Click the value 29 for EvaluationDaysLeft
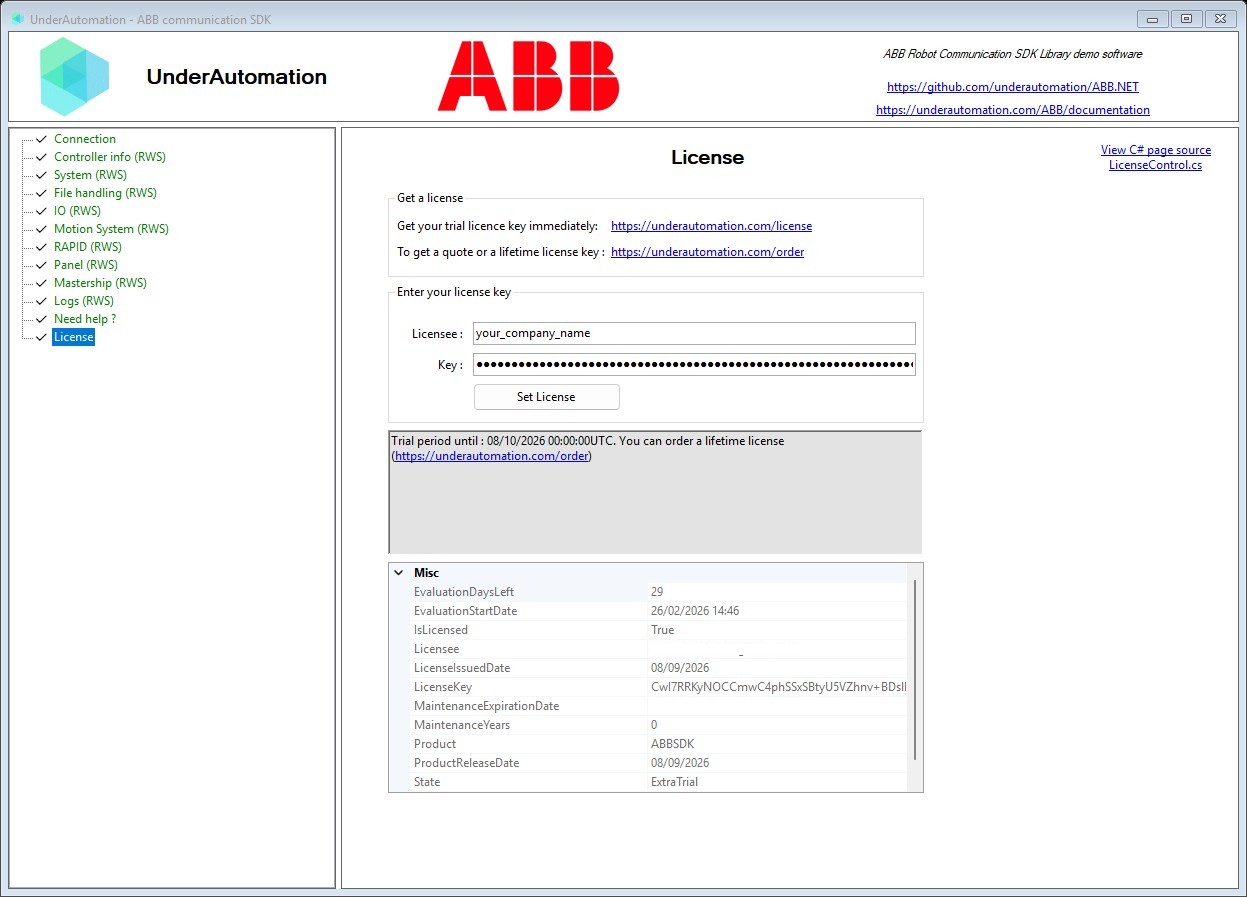The height and width of the screenshot is (897, 1247). [657, 592]
